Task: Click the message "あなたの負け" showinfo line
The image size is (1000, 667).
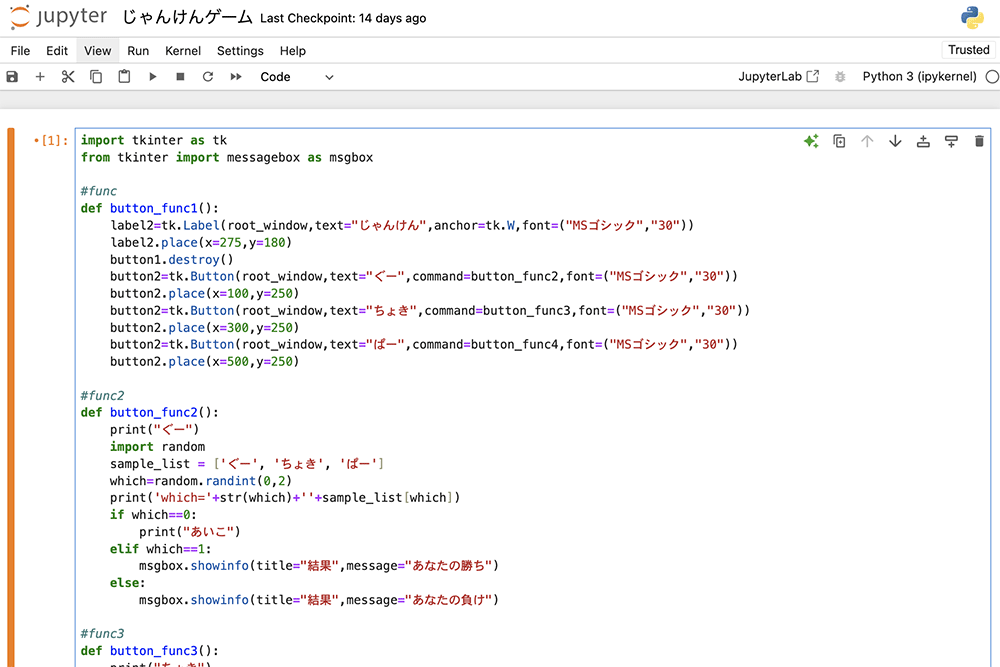Action: 319,600
